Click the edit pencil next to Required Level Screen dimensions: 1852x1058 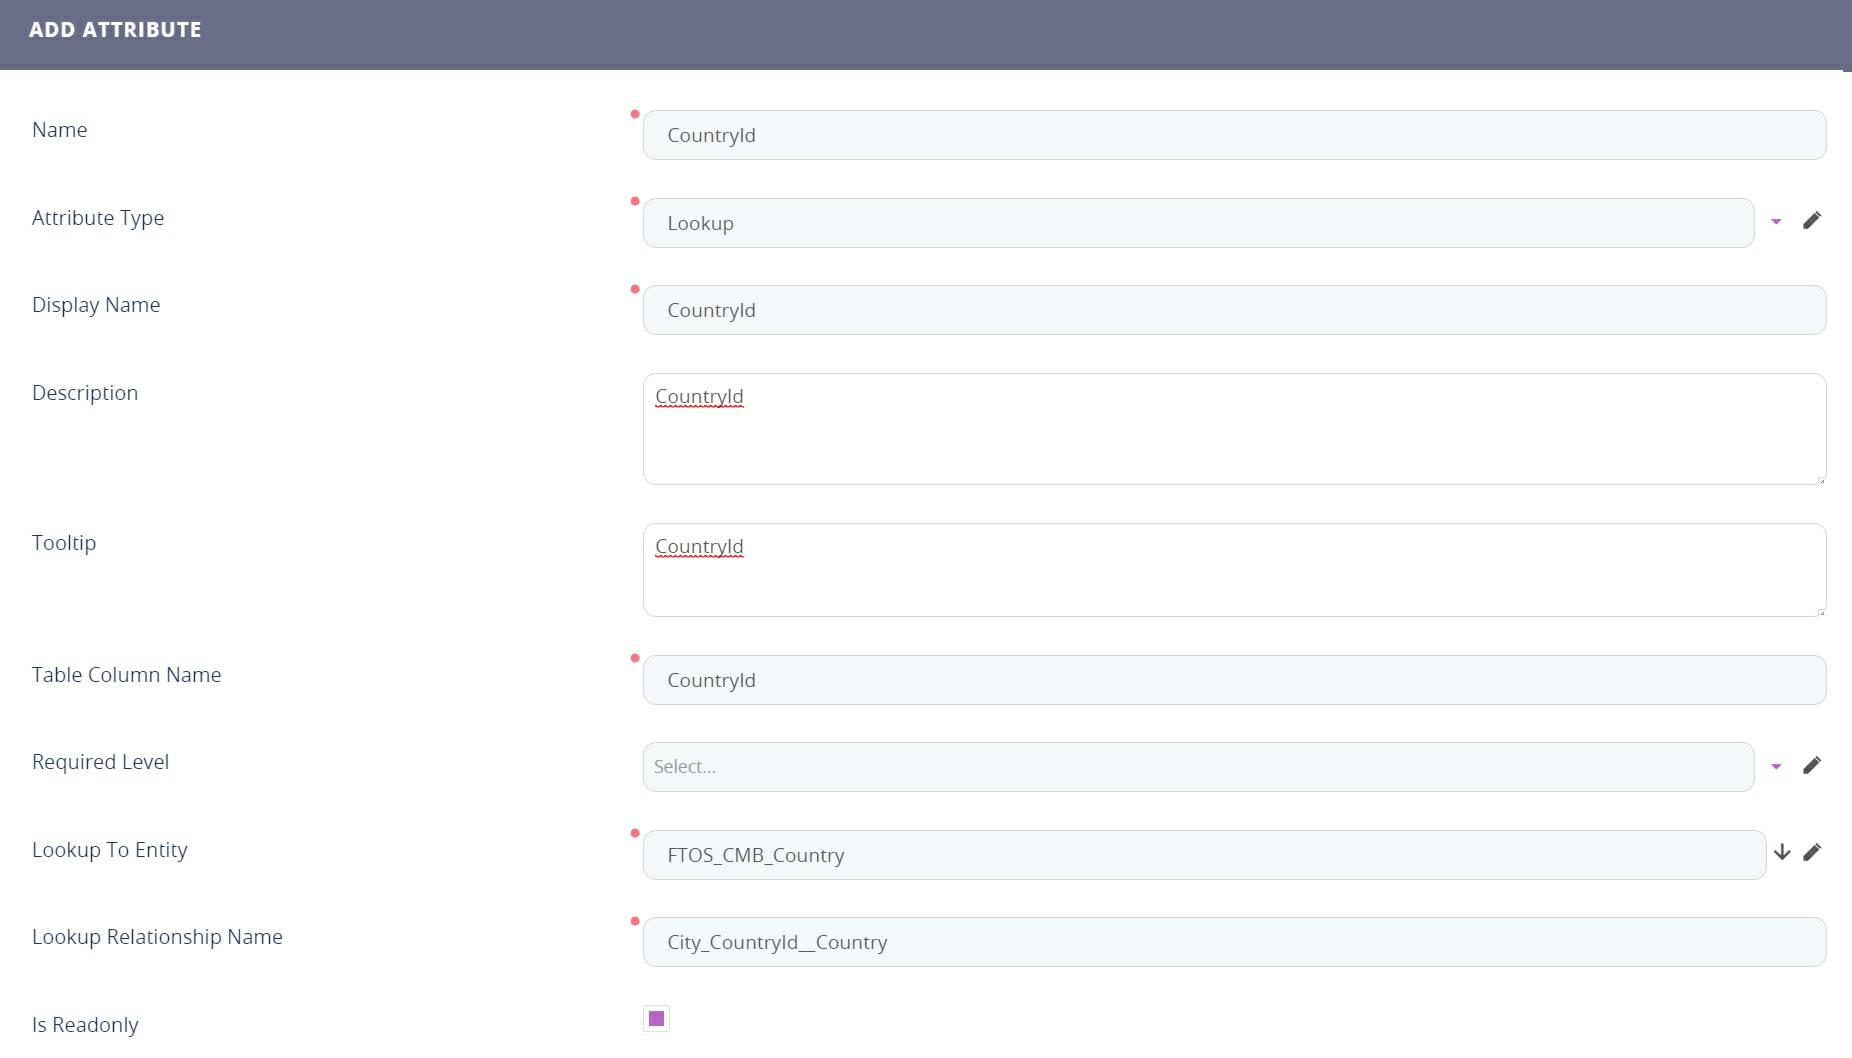point(1811,766)
